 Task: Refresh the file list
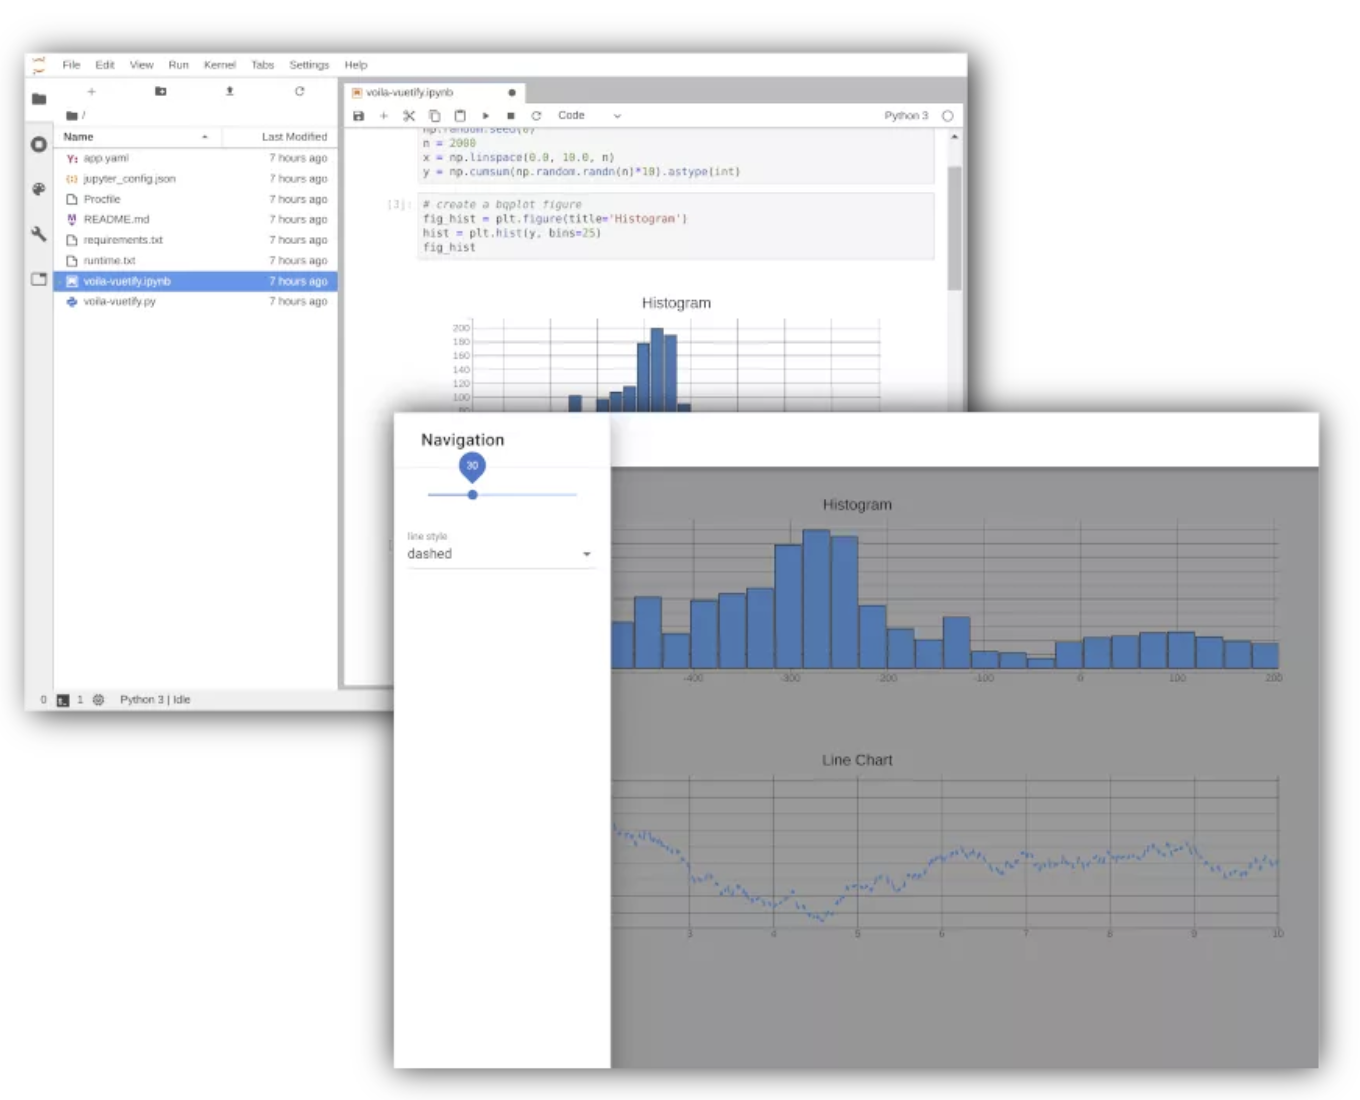(x=299, y=91)
